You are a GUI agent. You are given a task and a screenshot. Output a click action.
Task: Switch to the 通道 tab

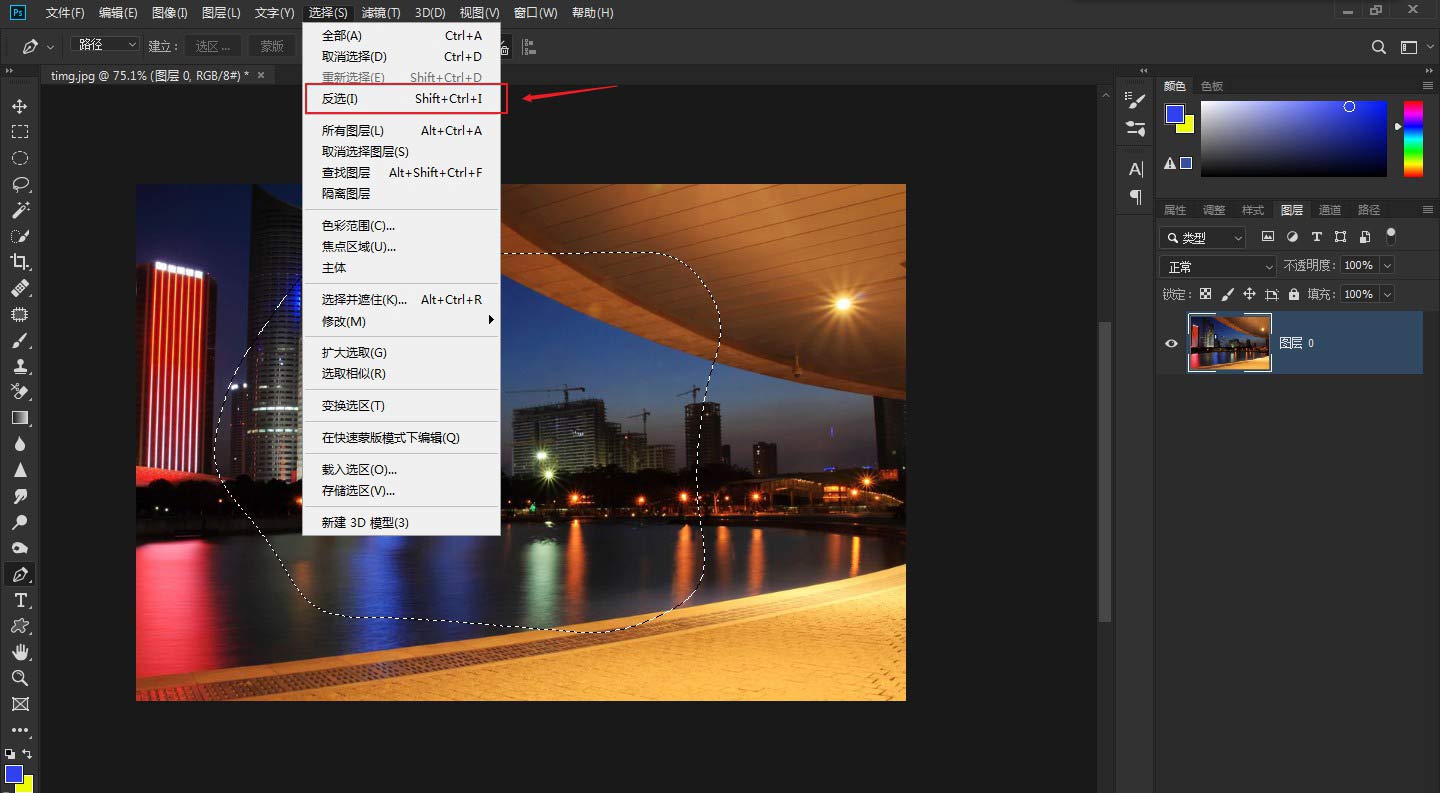tap(1330, 210)
